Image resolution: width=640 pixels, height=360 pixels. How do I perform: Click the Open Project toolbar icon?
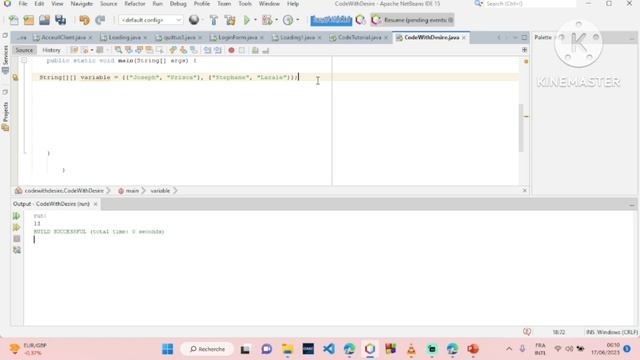click(x=44, y=20)
